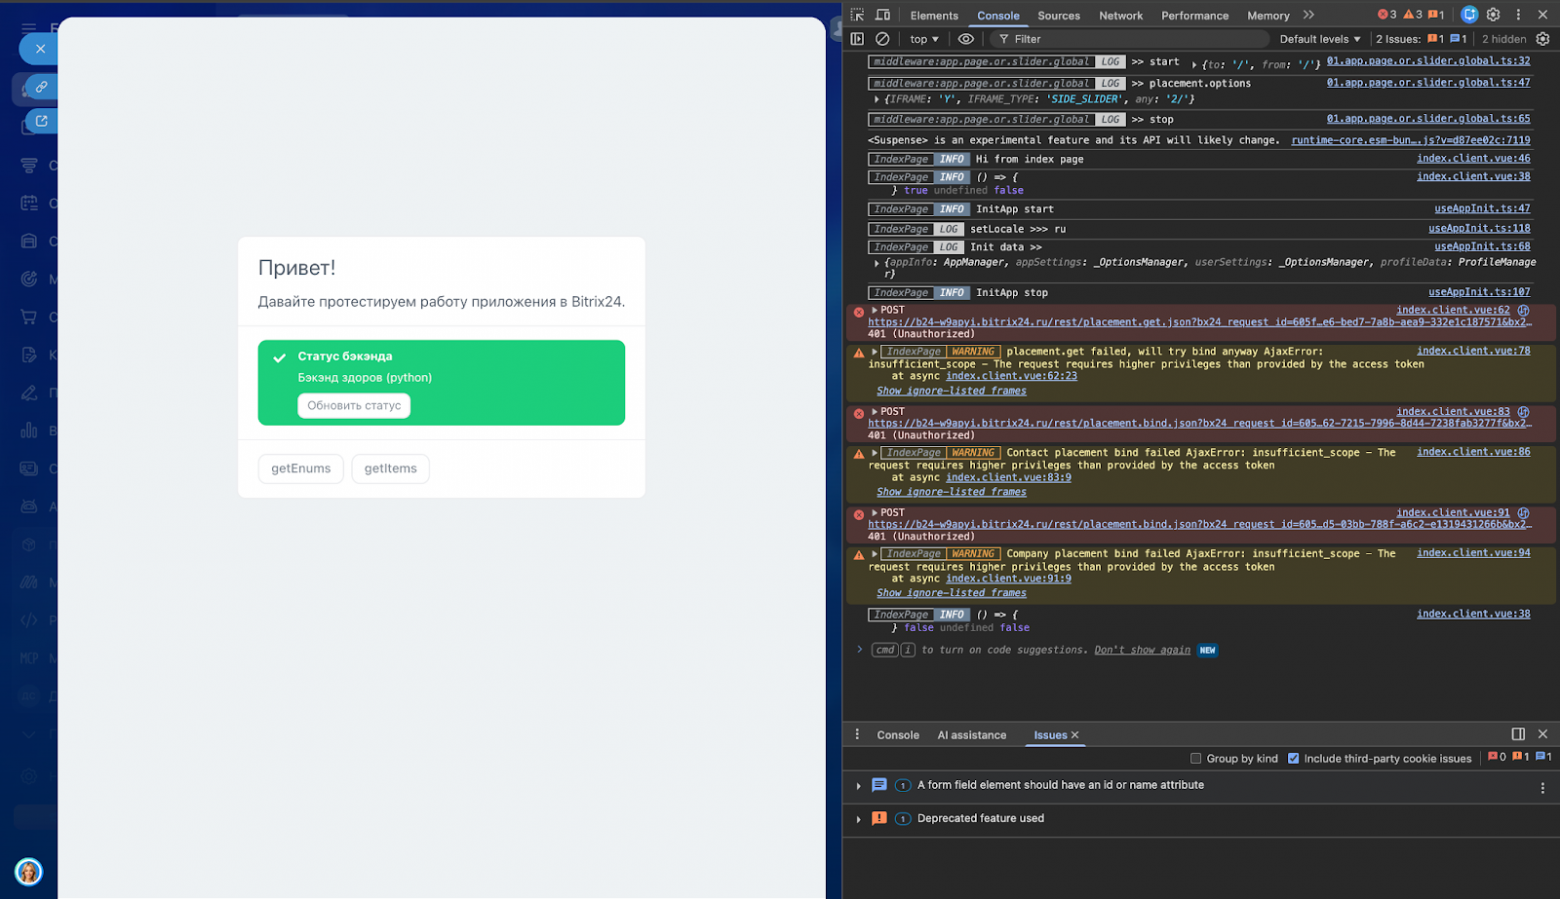This screenshot has height=899, width=1560.
Task: Expand the Deprecated feature used issue
Action: (858, 819)
